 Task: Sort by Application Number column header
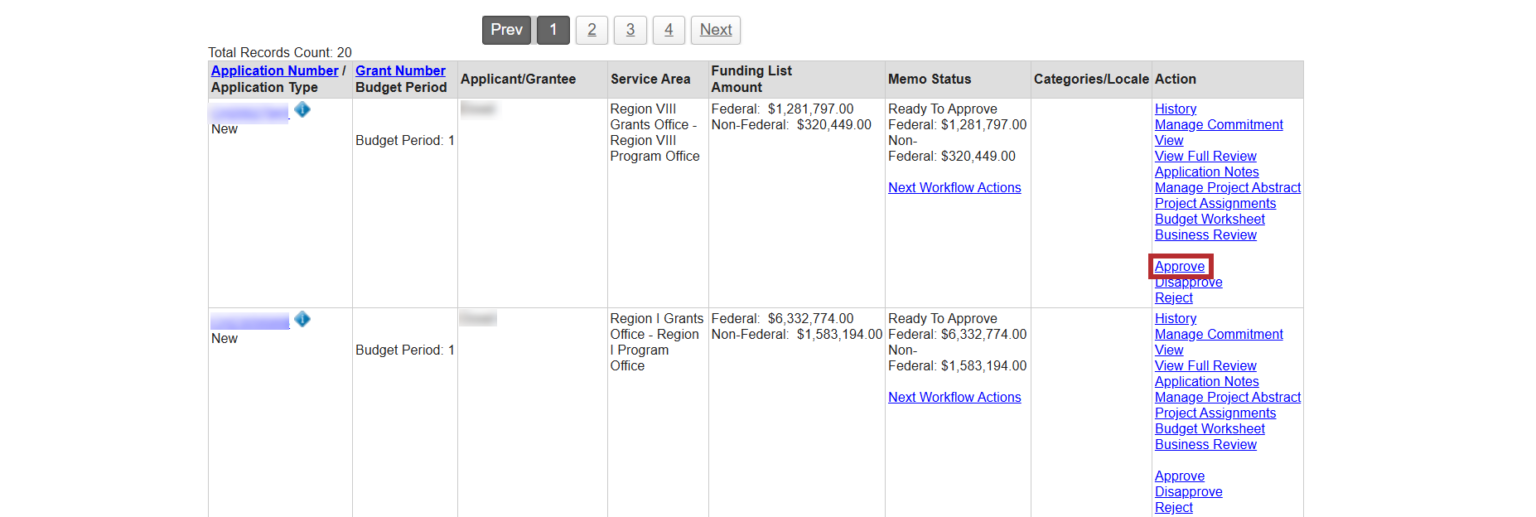coord(274,71)
